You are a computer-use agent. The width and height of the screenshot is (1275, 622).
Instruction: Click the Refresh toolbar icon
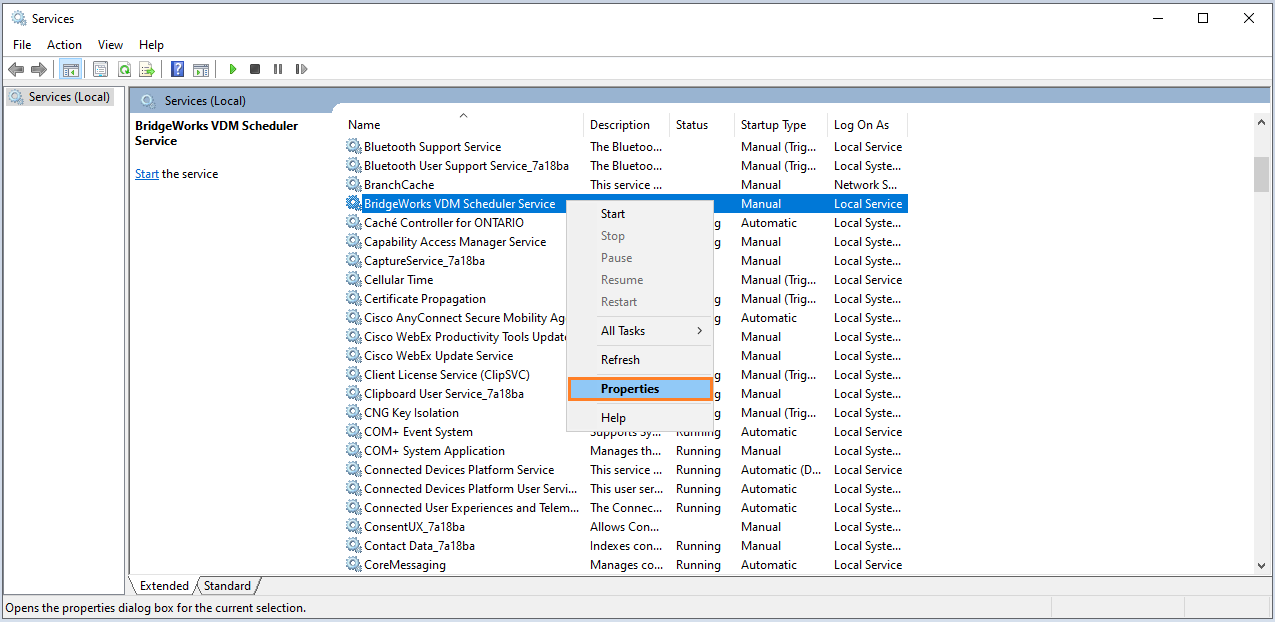tap(124, 69)
